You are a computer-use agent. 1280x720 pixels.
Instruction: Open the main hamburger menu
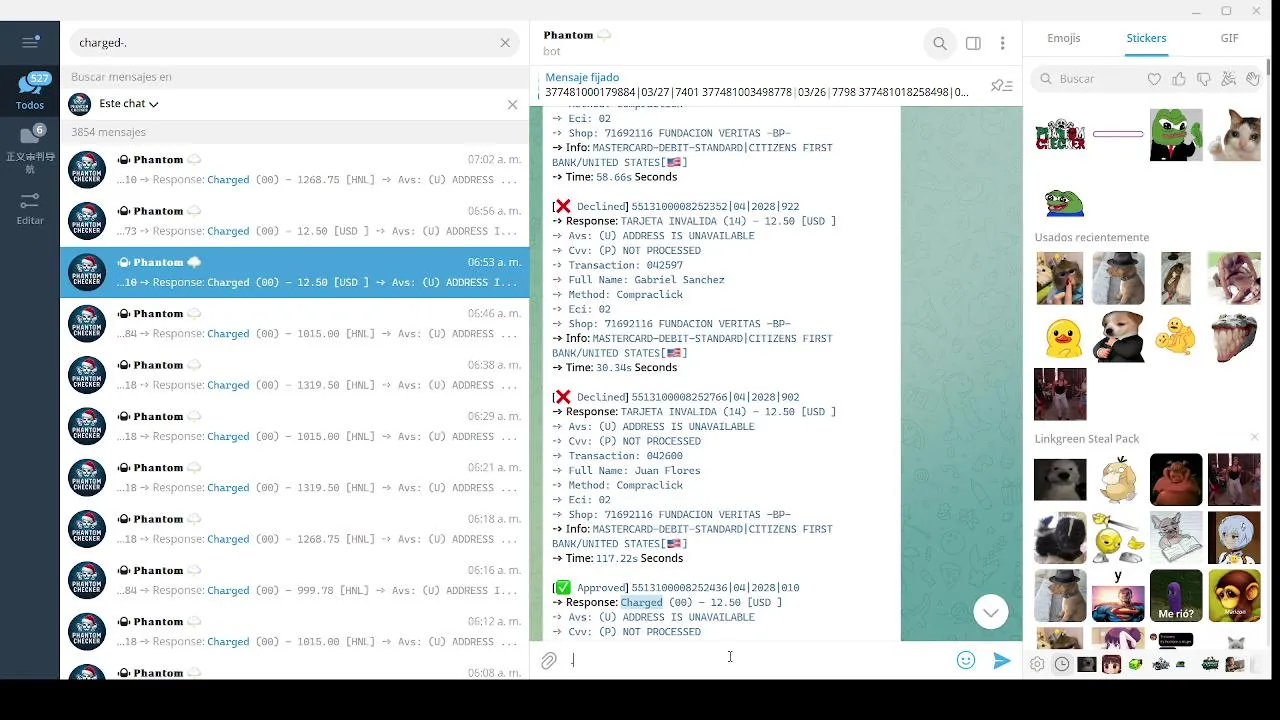30,42
